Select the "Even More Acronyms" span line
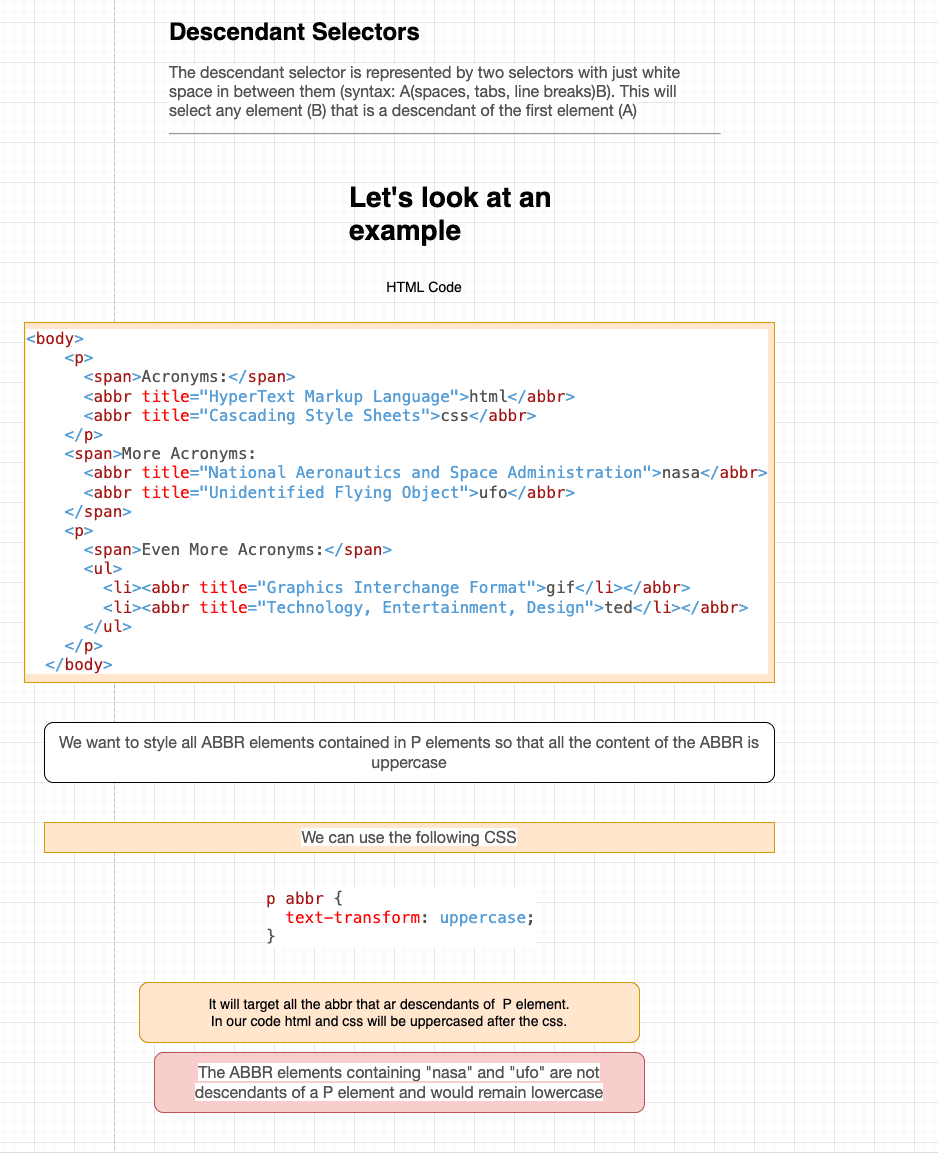This screenshot has width=938, height=1153. click(238, 550)
